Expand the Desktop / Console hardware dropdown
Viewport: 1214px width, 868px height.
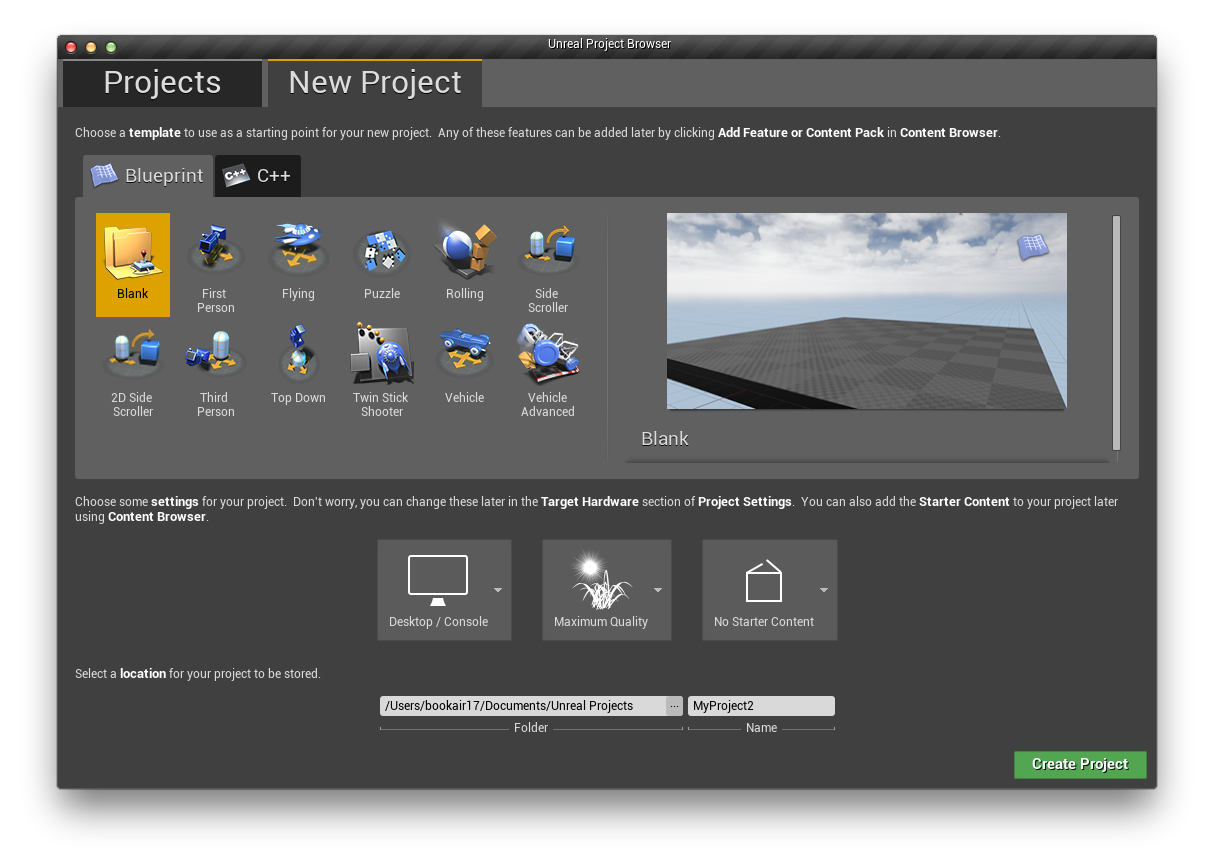point(497,590)
